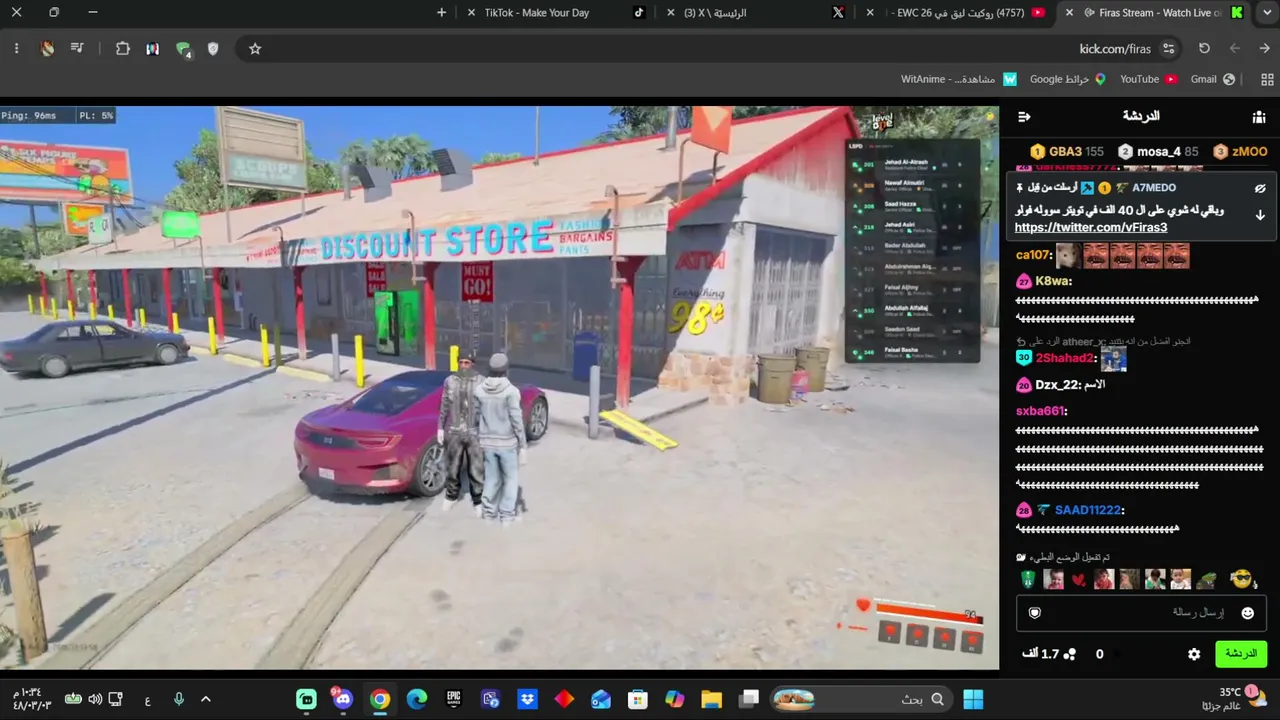Screen dimensions: 1280x720
Task: Switch to the X الرئيسية tab
Action: coord(755,13)
